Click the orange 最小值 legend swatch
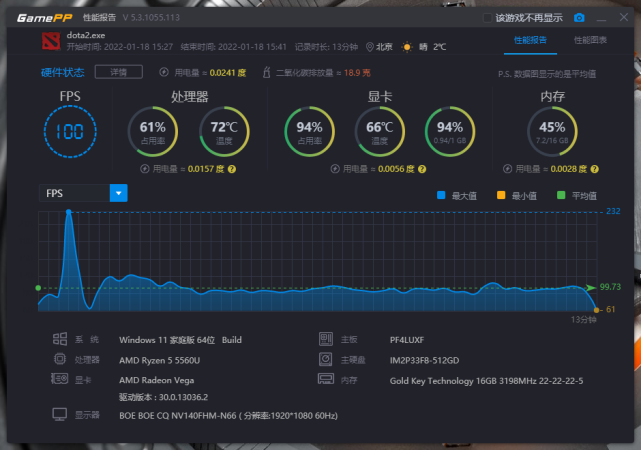641x450 pixels. tap(501, 195)
